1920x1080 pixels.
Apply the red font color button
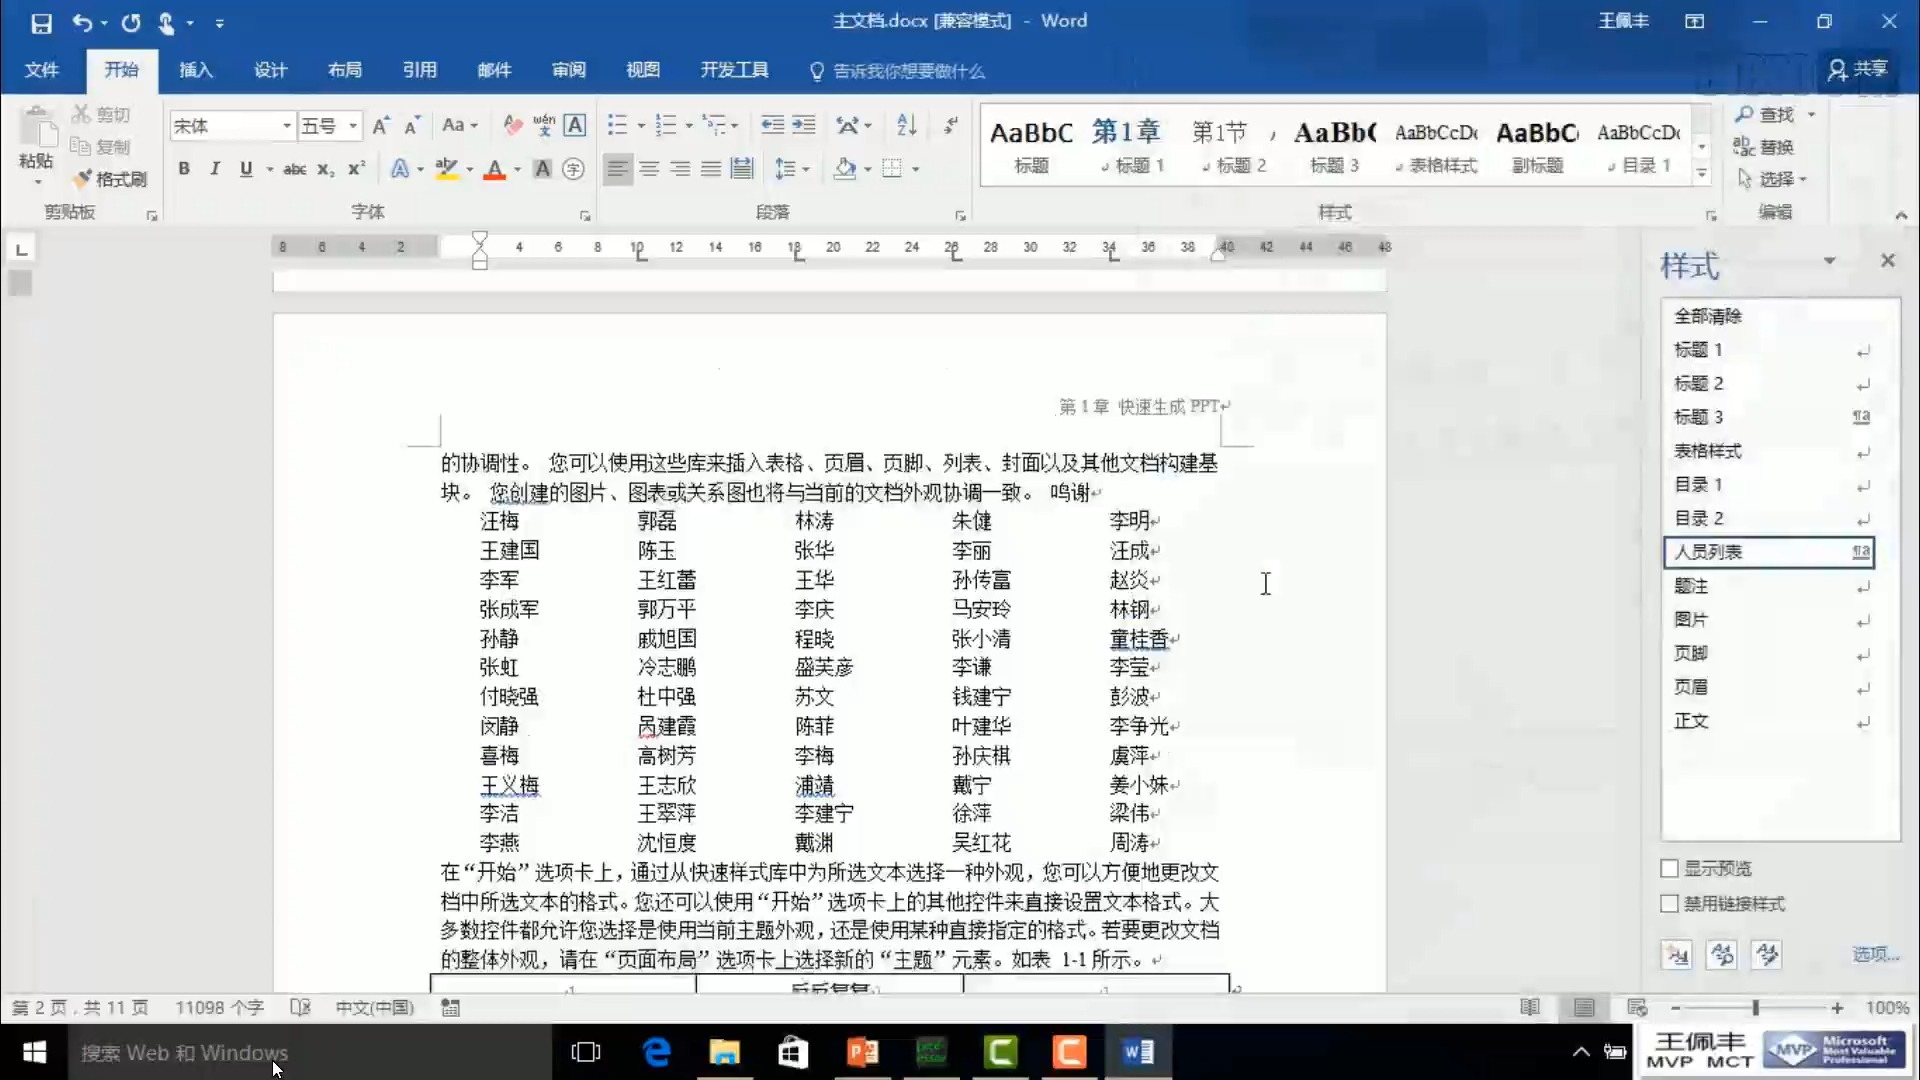click(x=494, y=169)
